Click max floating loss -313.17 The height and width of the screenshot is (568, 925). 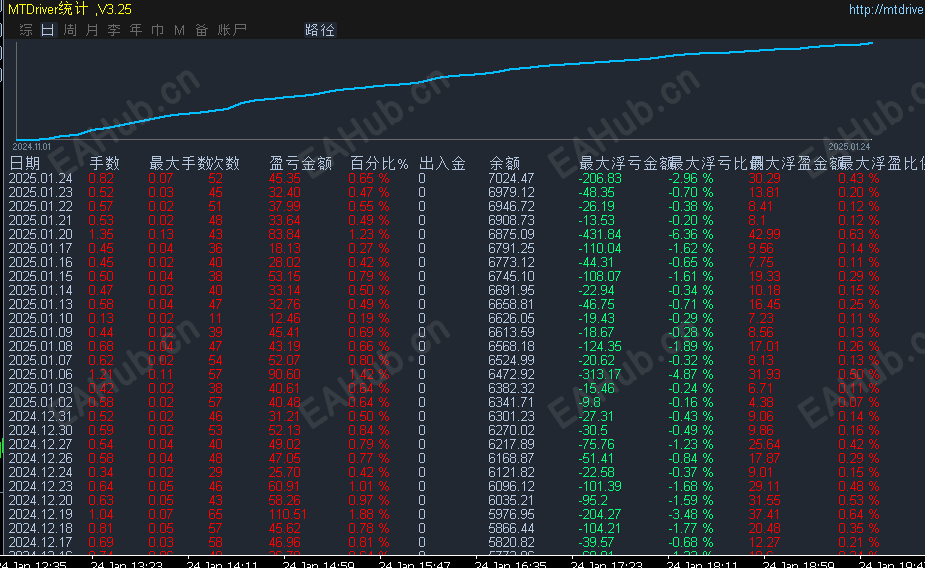(600, 375)
